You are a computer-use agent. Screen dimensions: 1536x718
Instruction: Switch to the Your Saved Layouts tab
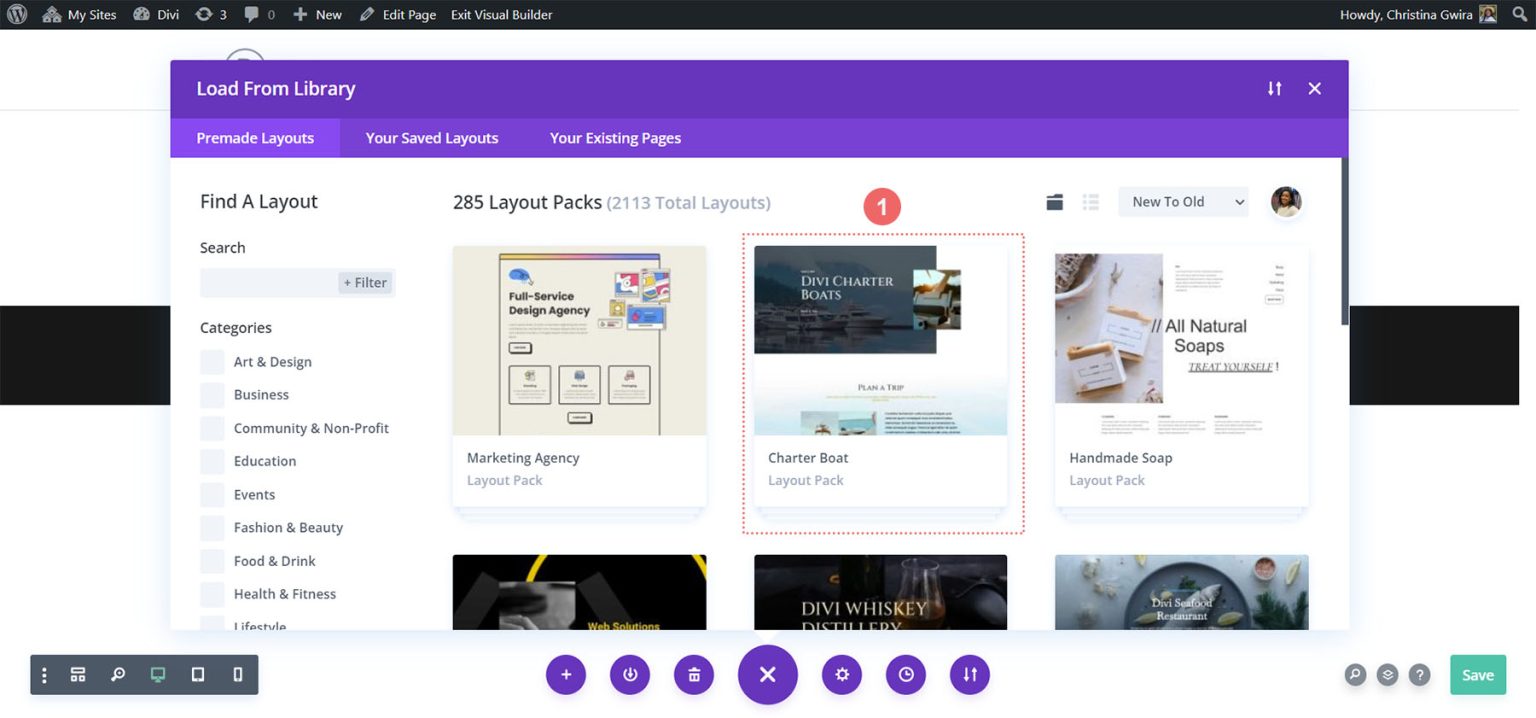coord(430,137)
